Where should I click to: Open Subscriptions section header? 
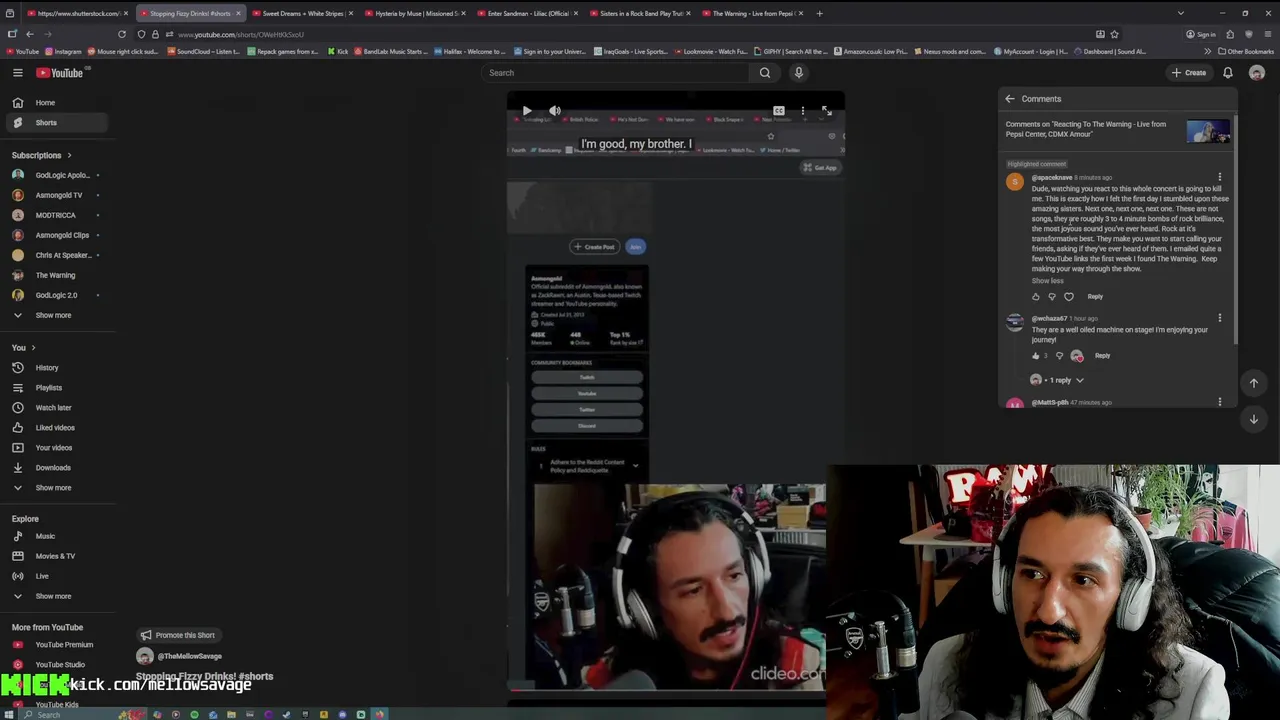point(42,155)
